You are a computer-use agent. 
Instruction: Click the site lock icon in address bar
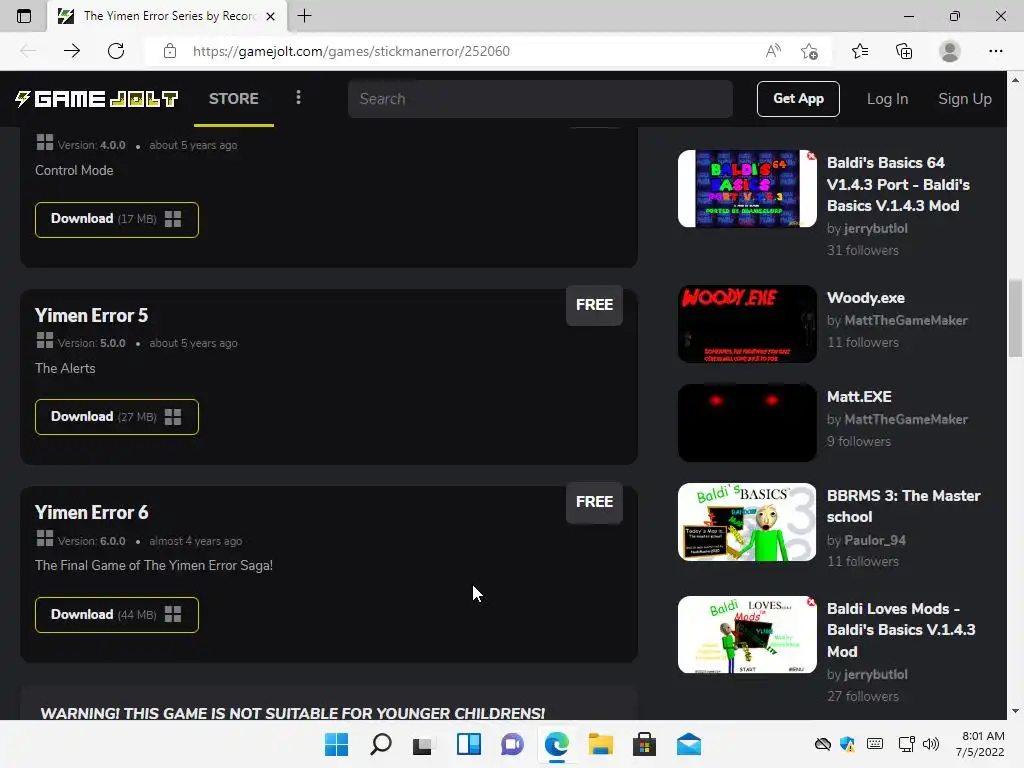point(170,51)
